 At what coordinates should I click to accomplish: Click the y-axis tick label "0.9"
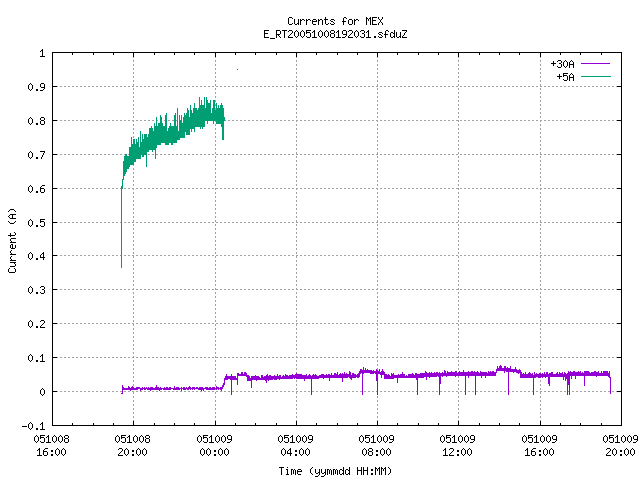[36, 87]
